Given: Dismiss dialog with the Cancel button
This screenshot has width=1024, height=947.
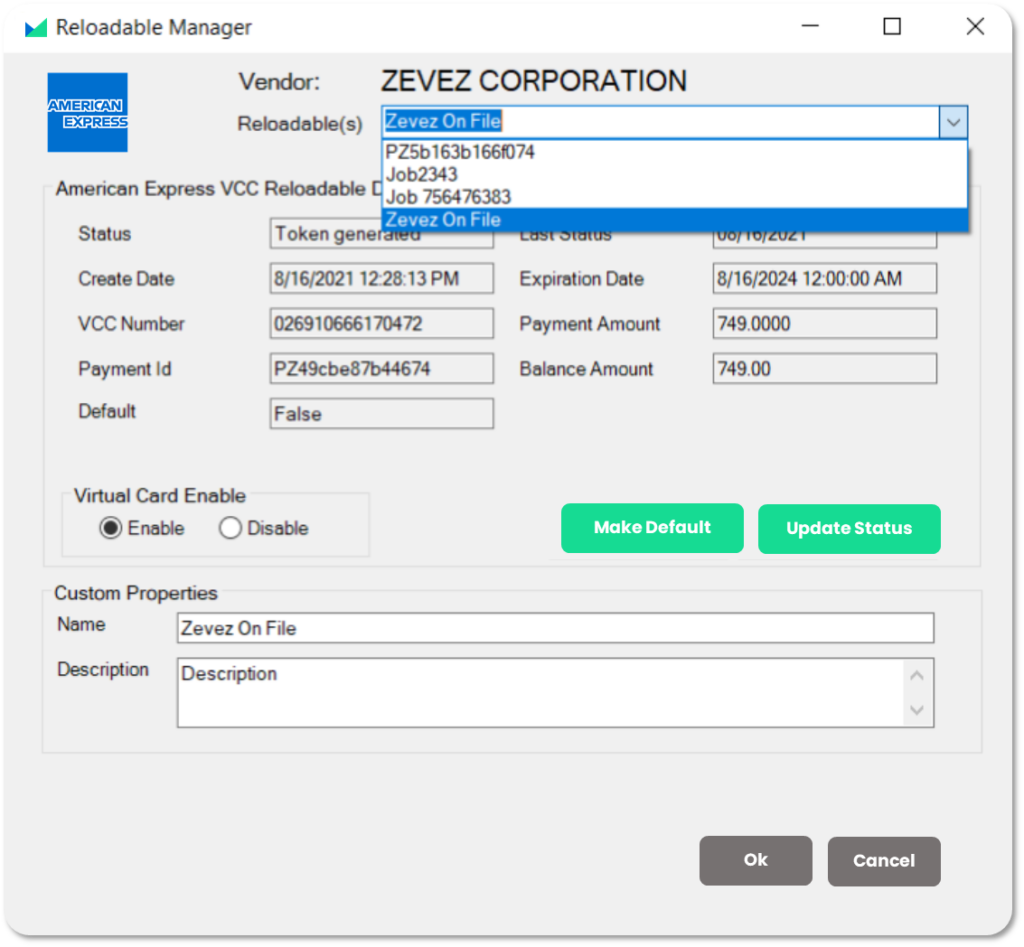Looking at the screenshot, I should point(884,861).
